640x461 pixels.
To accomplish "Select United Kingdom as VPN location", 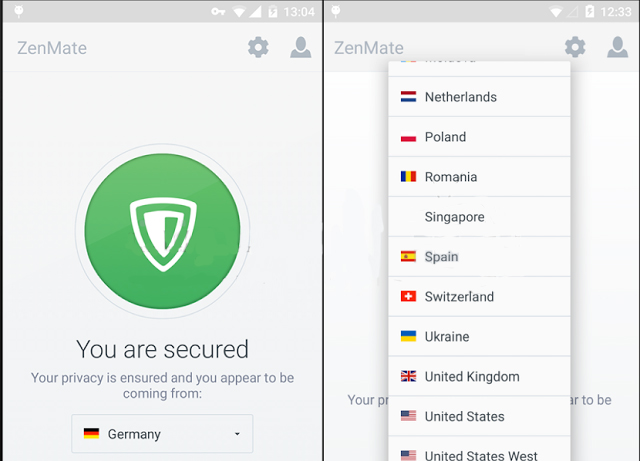I will pyautogui.click(x=479, y=376).
